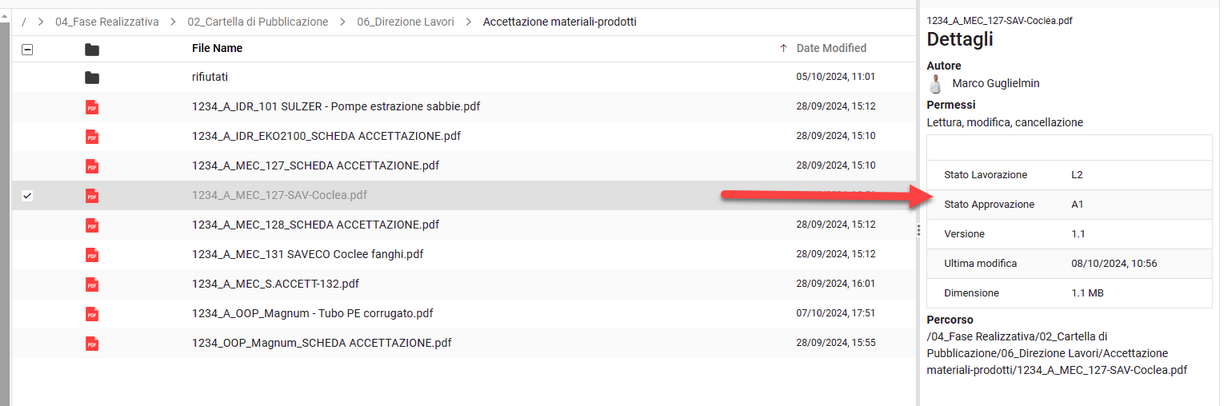Image resolution: width=1232 pixels, height=406 pixels.
Task: Uncheck the 1234_A_MEC_127-SAV-Coclea.pdf row checkbox
Action: pos(27,195)
